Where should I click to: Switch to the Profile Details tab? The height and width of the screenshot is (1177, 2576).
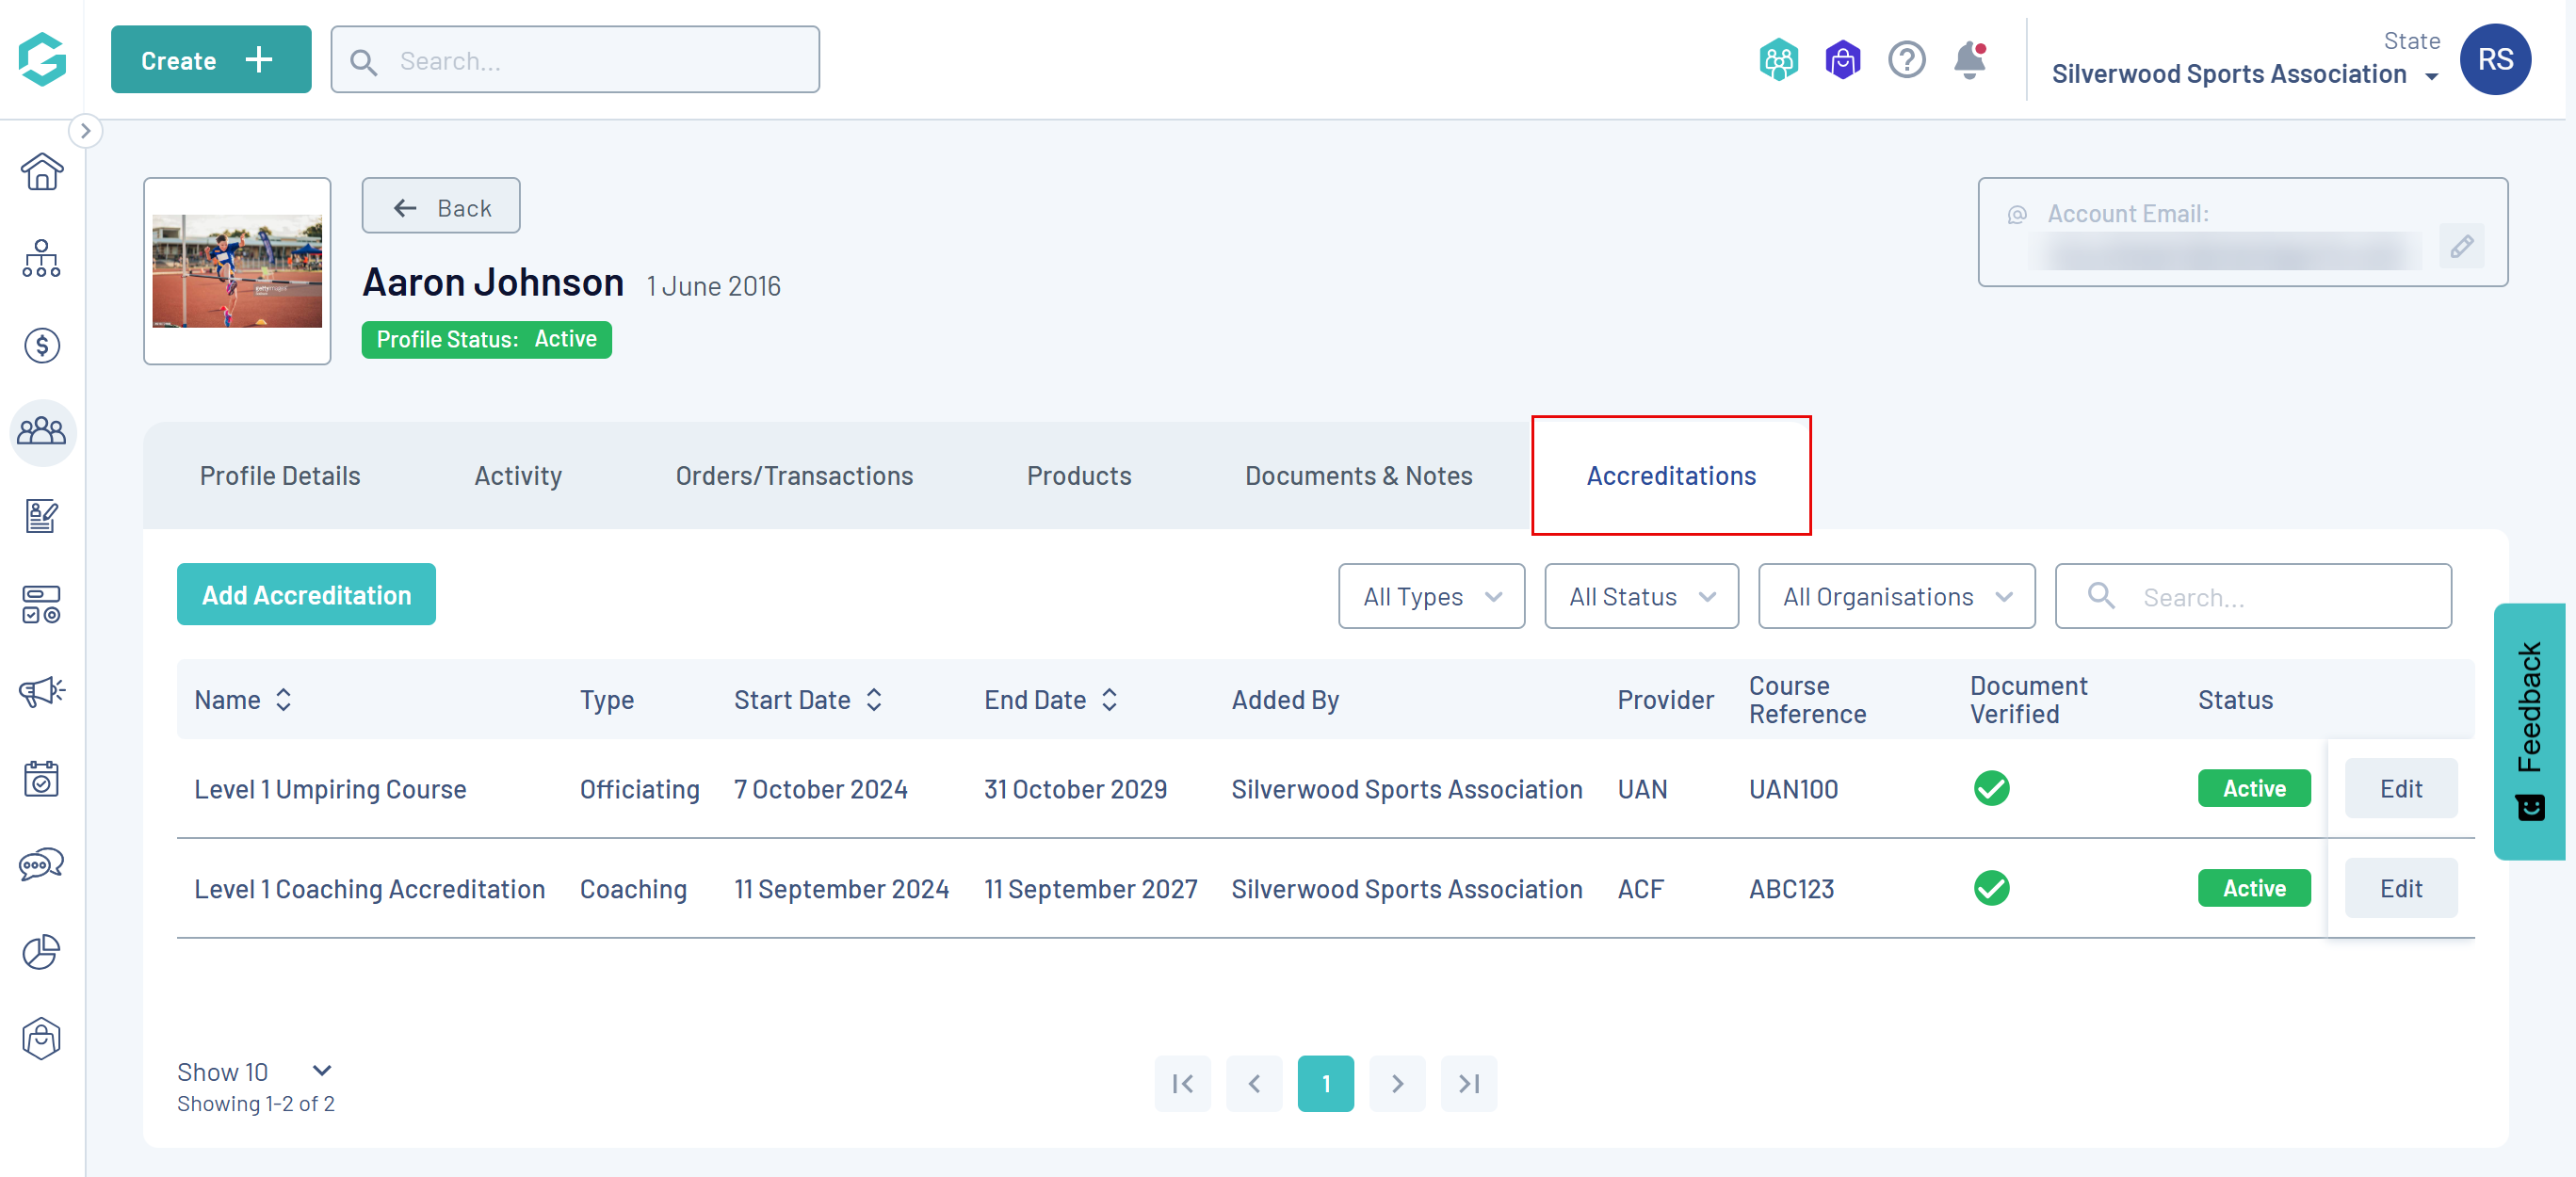(x=280, y=476)
